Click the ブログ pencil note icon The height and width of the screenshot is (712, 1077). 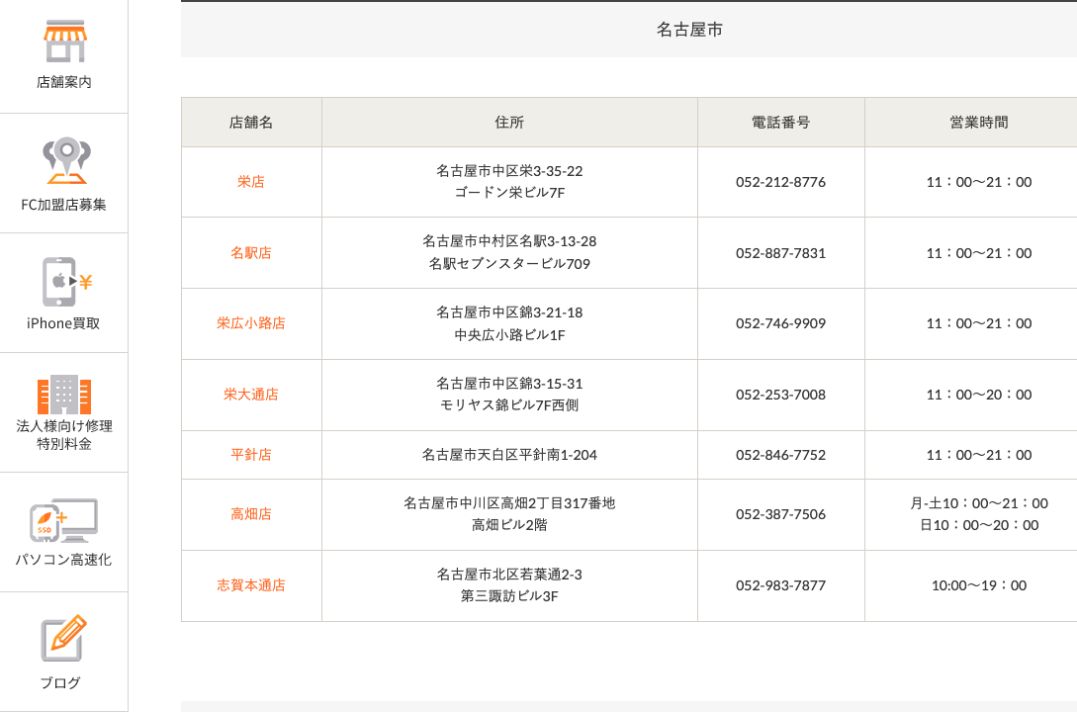(x=63, y=638)
